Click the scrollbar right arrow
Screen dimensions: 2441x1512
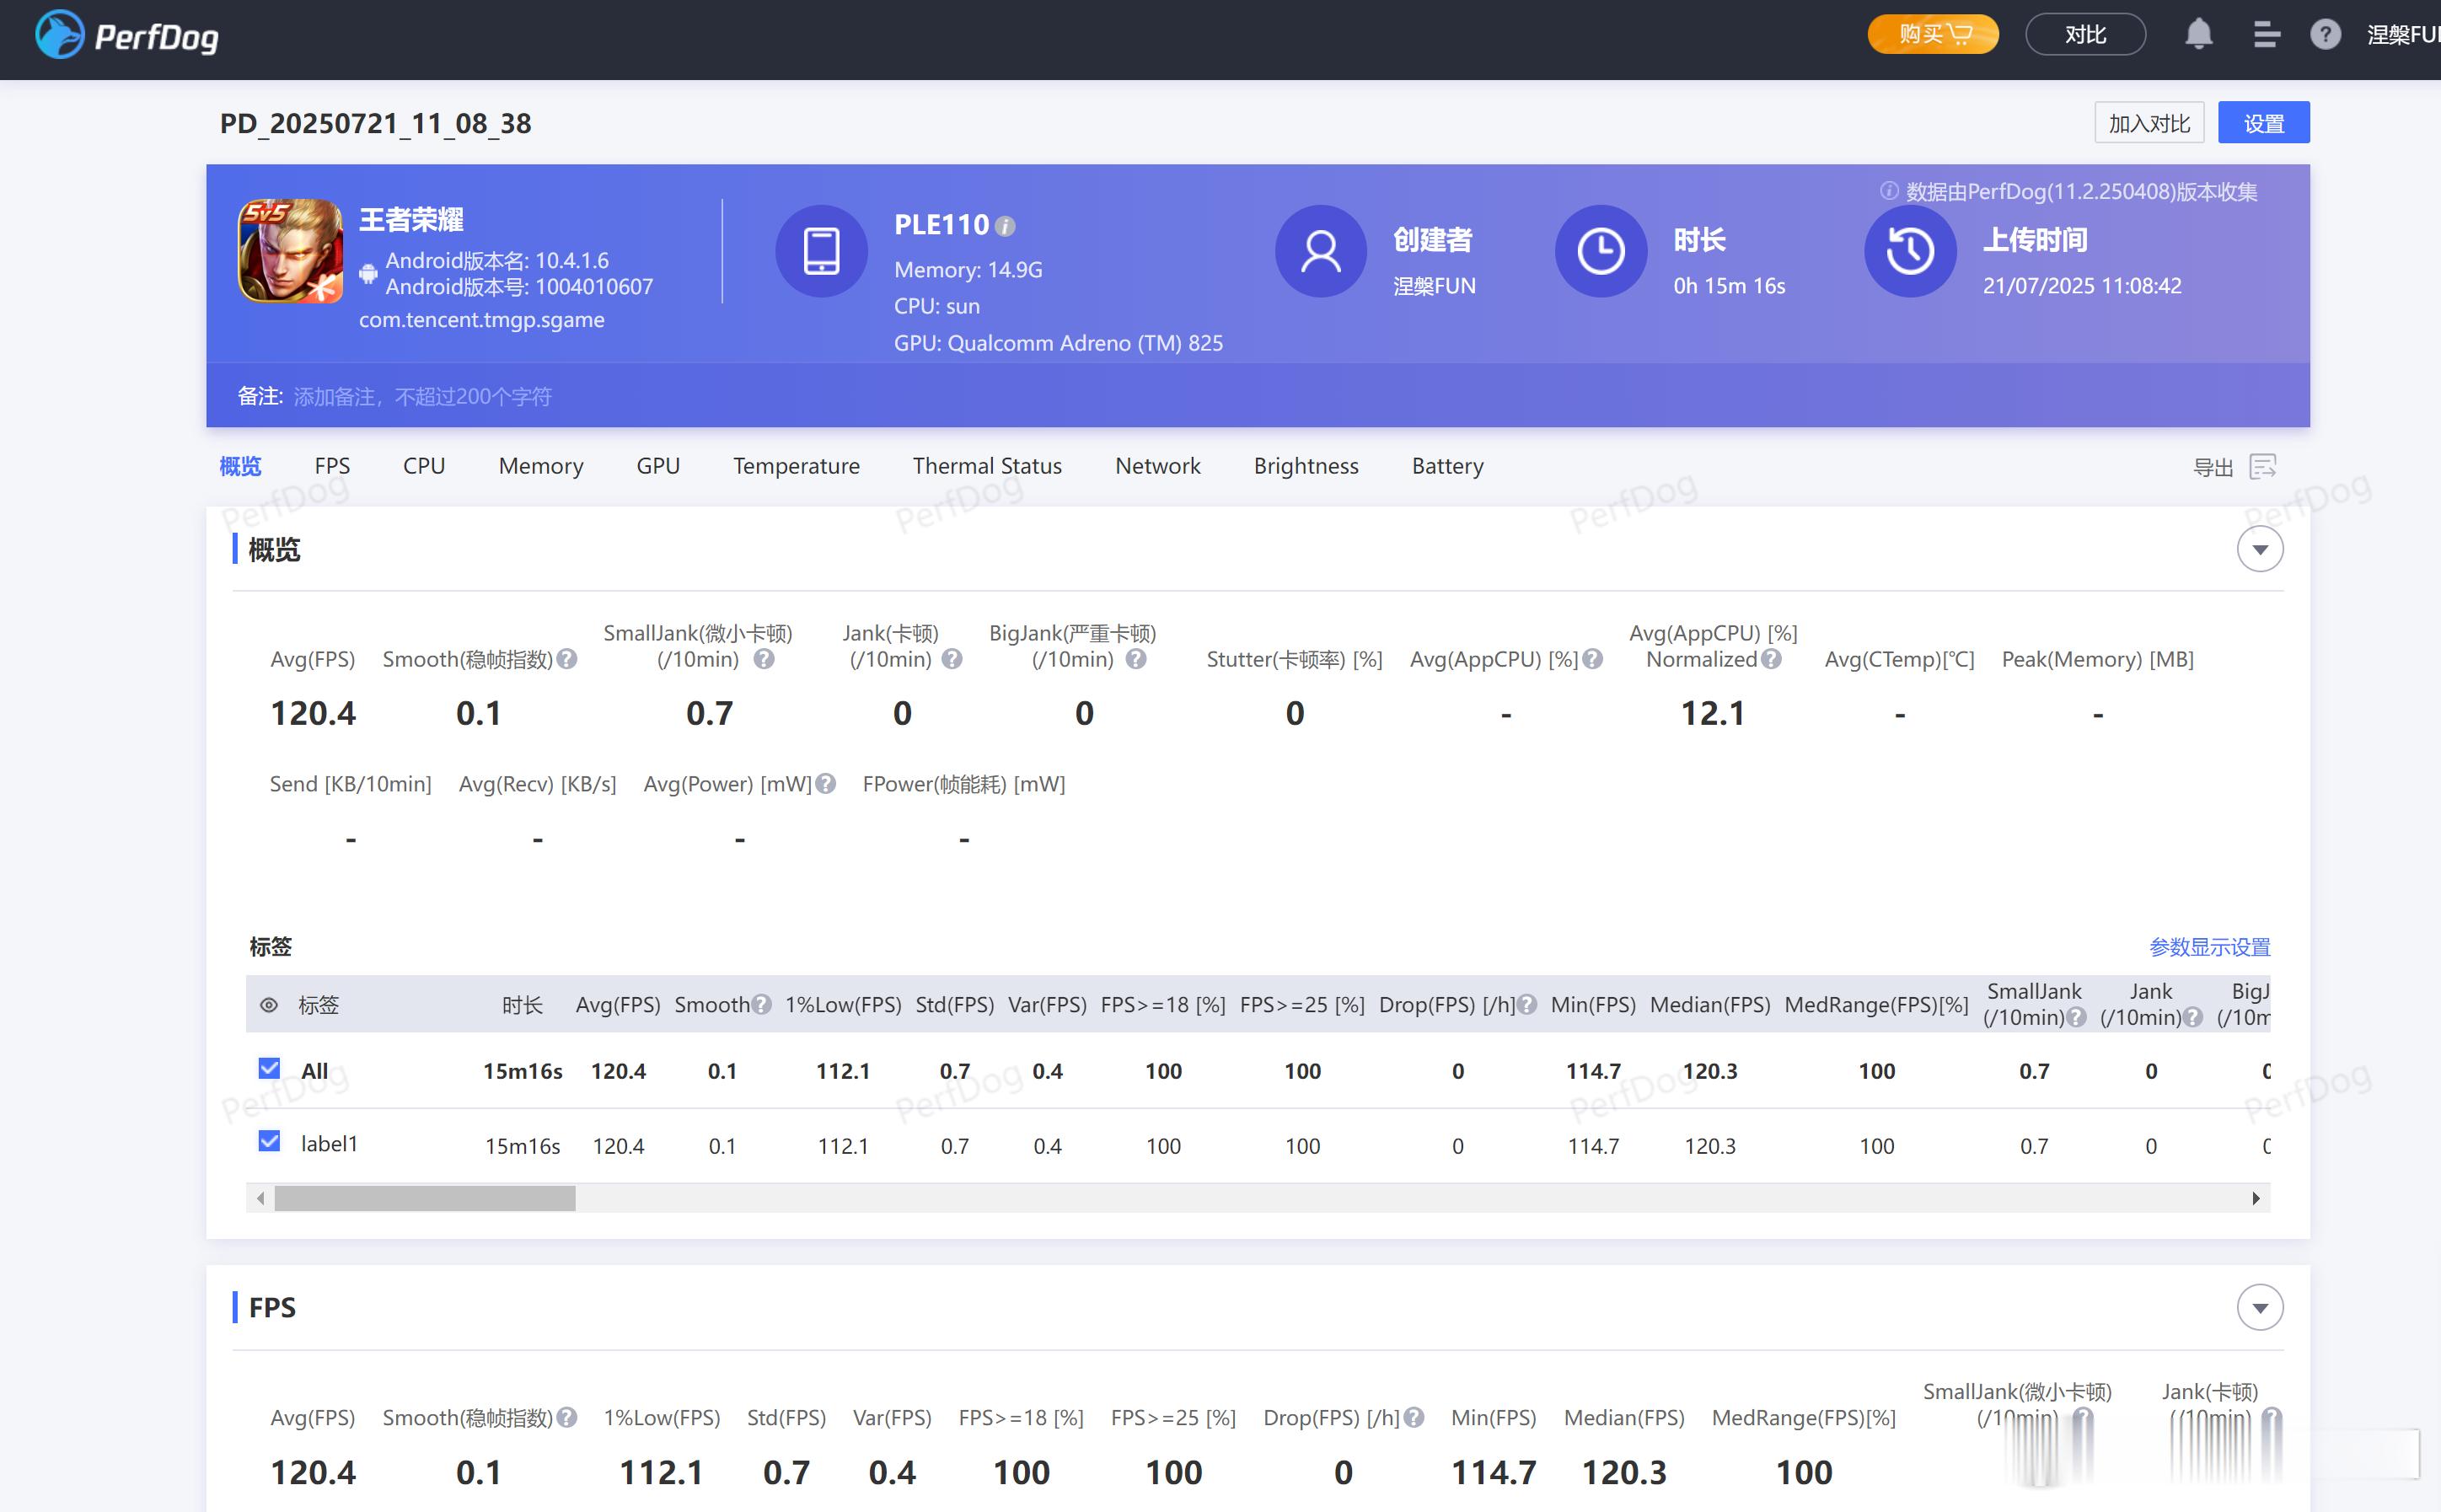[2255, 1198]
